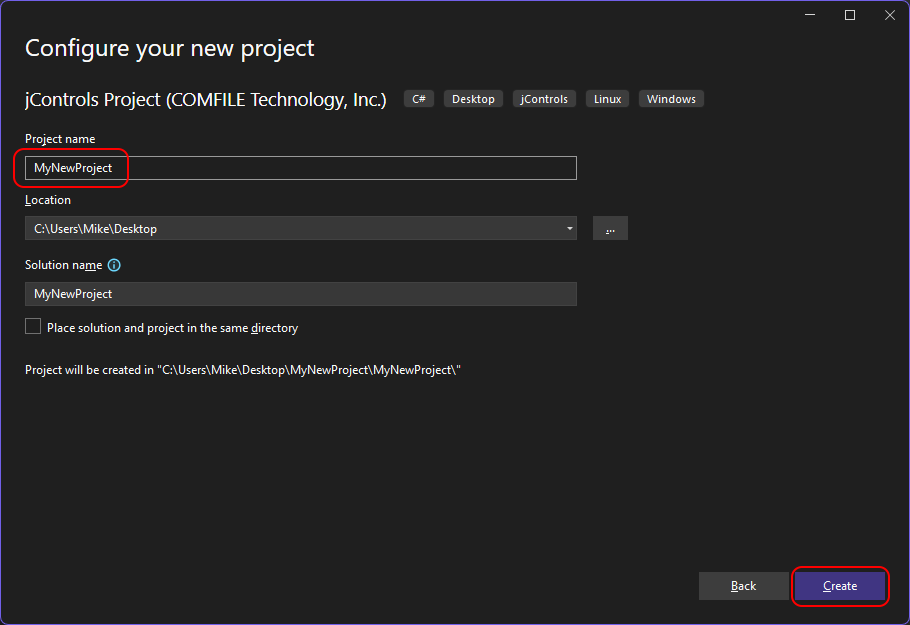
Task: Expand the Location dropdown arrow
Action: pos(570,229)
